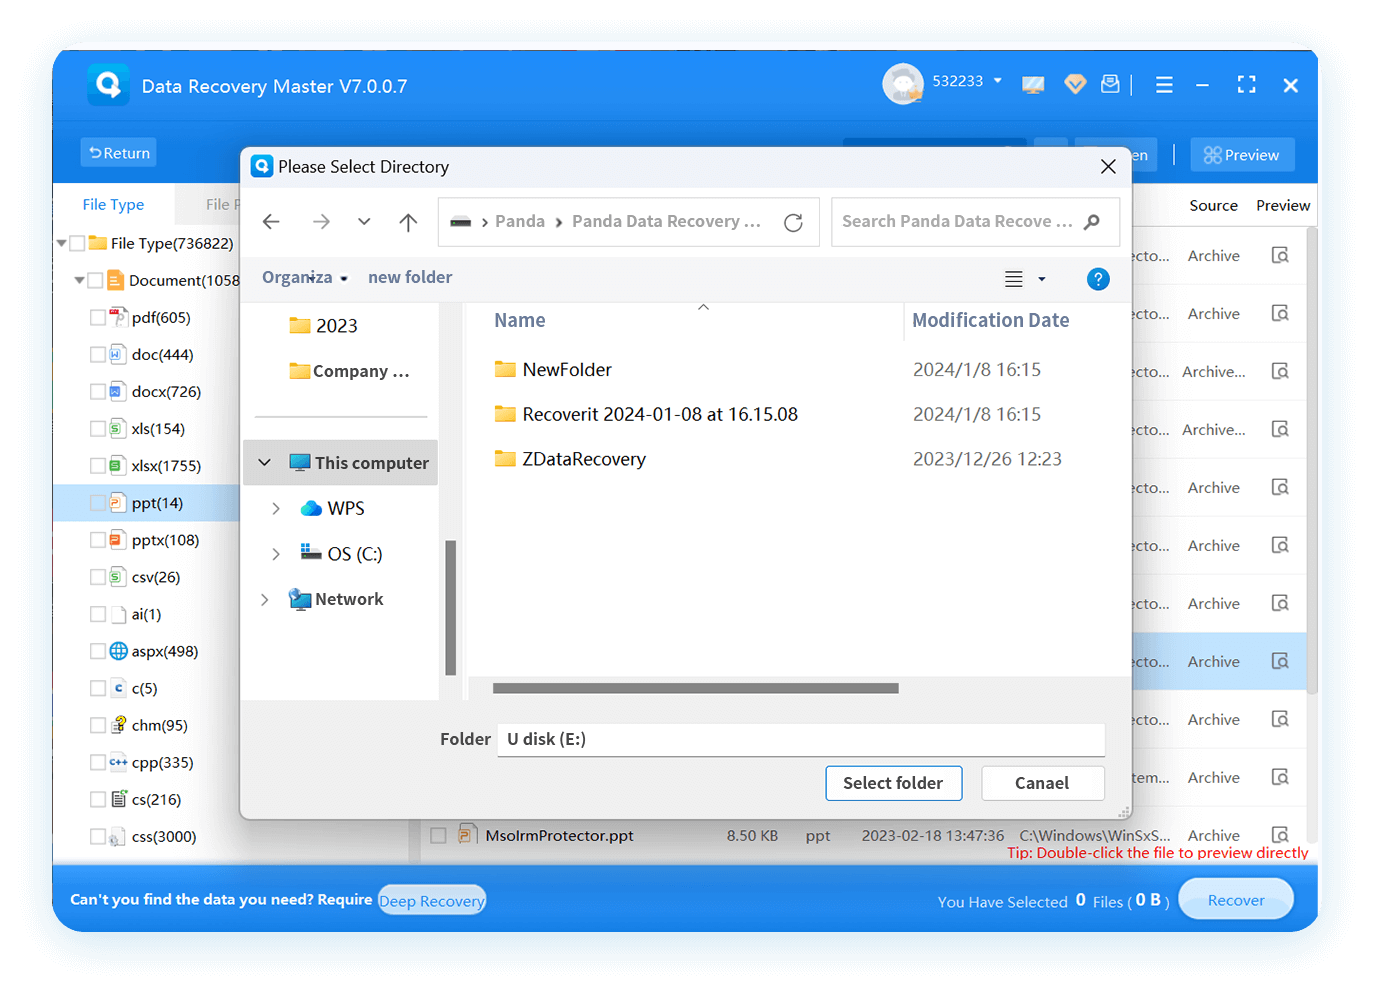Click the Return button
The width and height of the screenshot is (1376, 996).
[119, 153]
